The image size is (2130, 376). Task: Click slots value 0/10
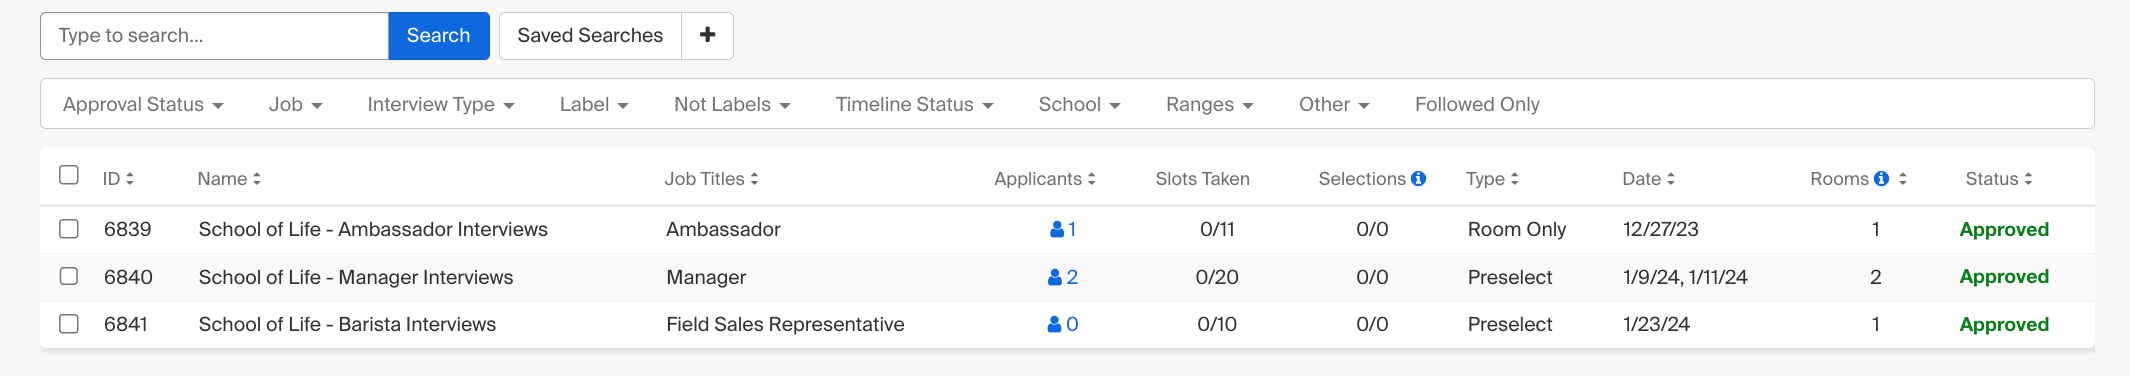point(1217,324)
